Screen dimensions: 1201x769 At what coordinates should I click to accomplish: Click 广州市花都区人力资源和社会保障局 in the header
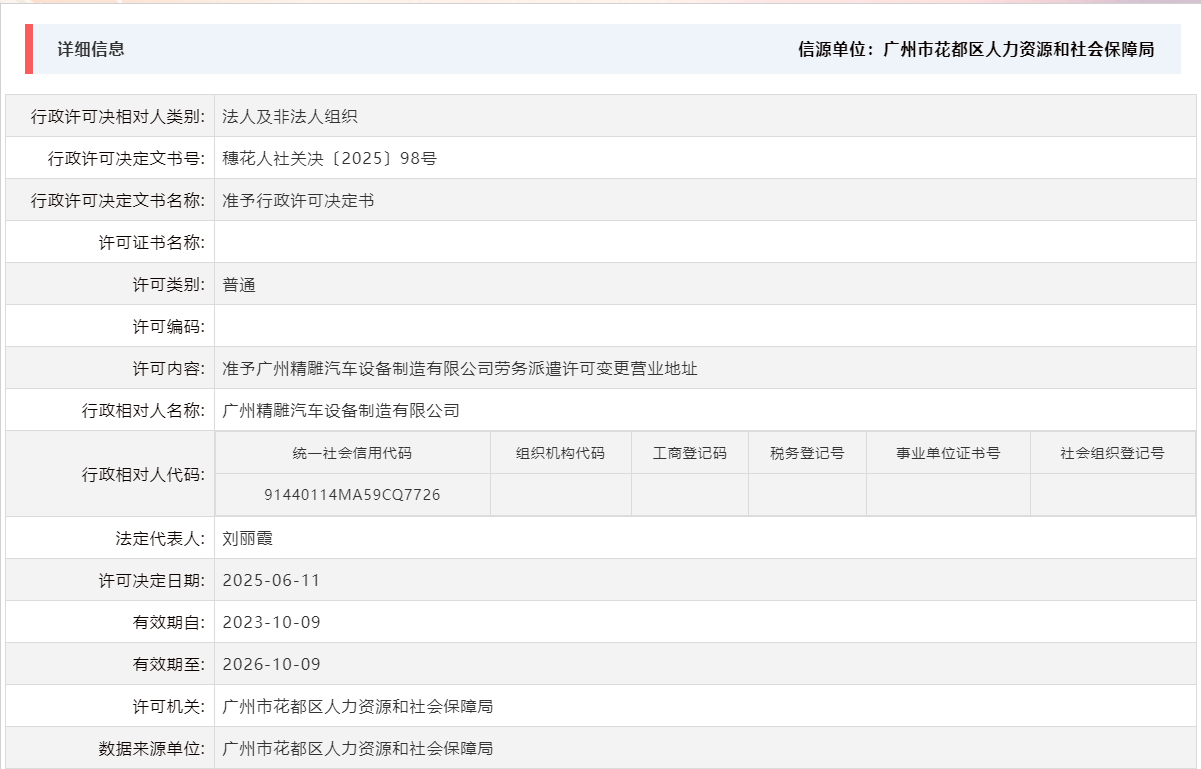1024,51
